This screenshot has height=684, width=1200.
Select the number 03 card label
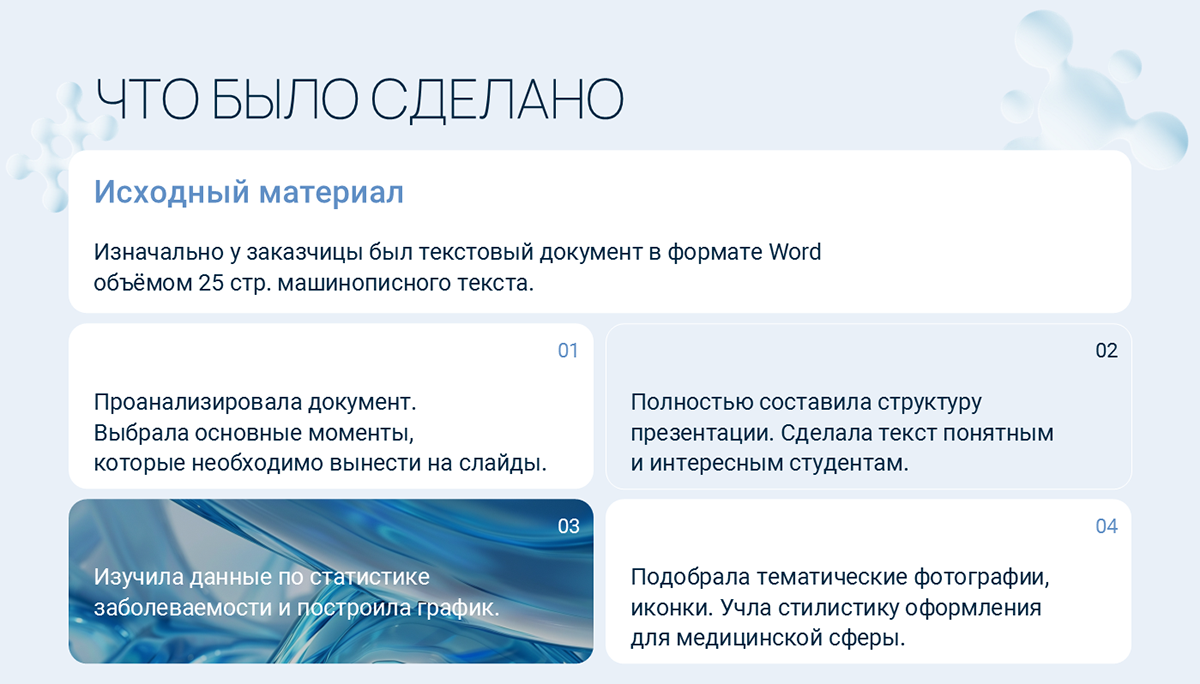[568, 527]
